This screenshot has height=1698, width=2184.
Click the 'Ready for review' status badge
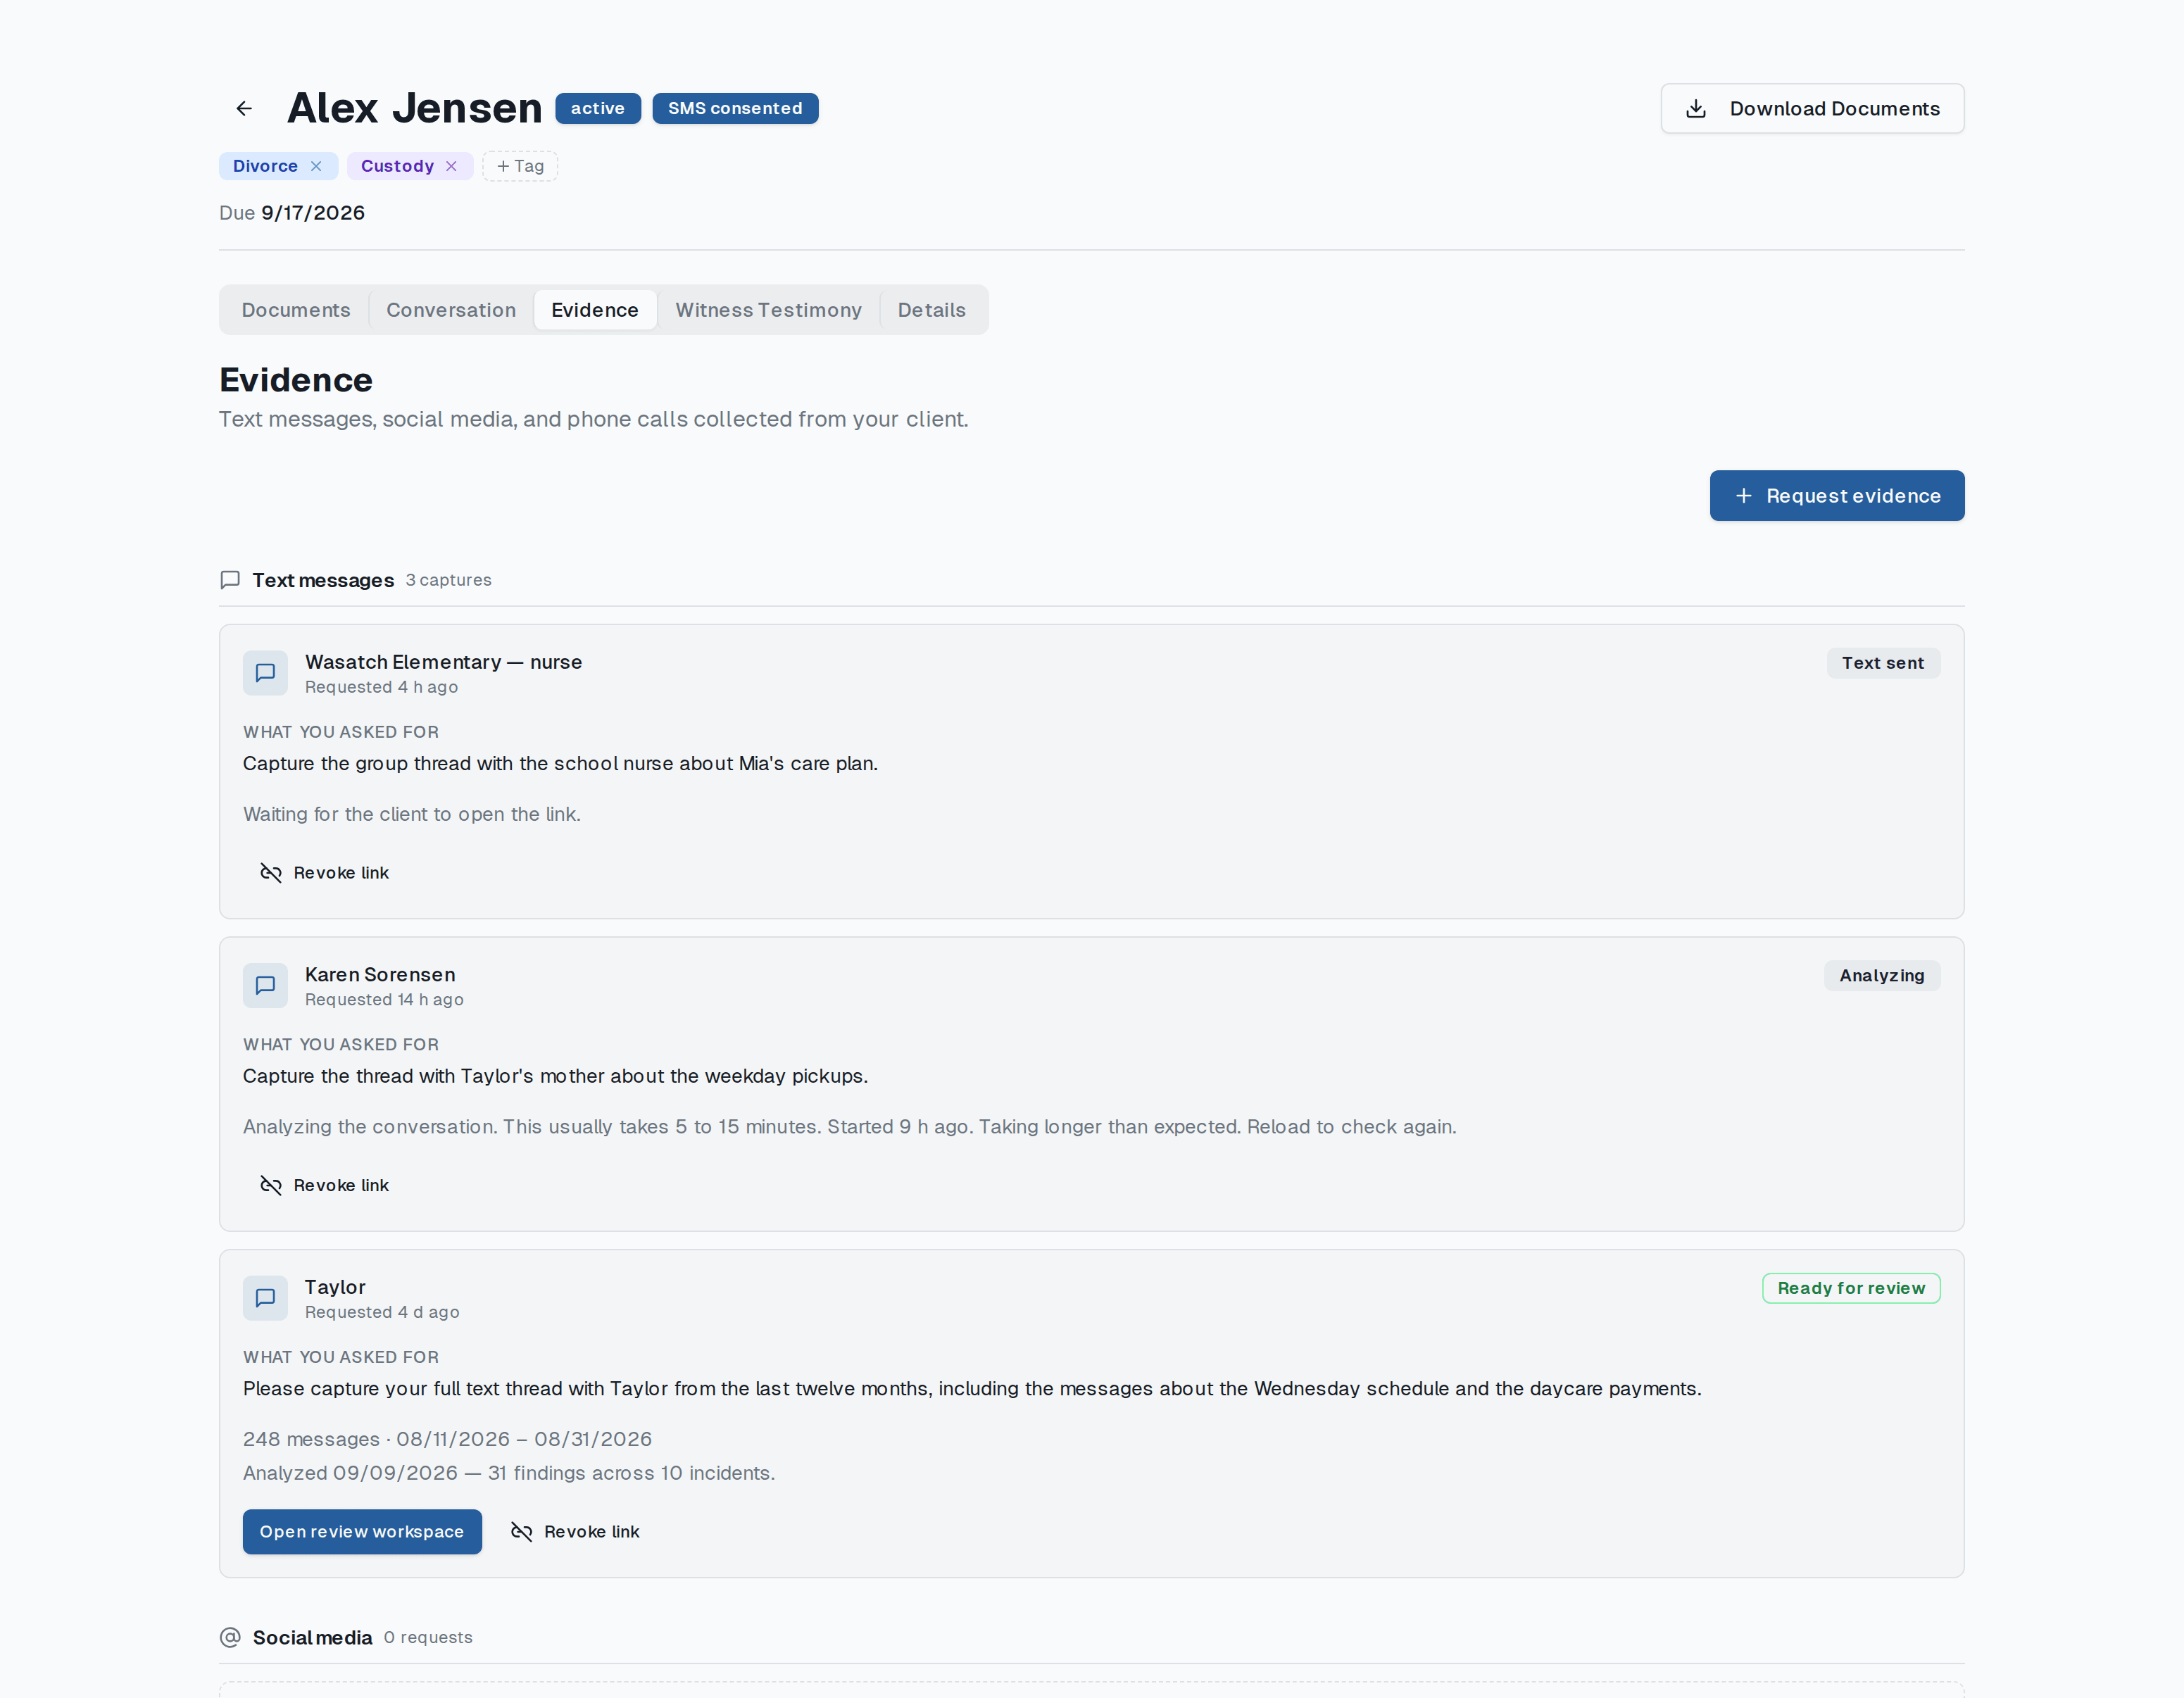tap(1850, 1288)
